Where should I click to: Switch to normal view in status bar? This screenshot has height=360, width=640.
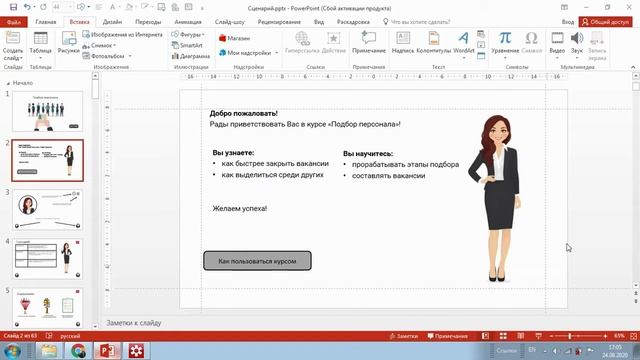point(485,336)
